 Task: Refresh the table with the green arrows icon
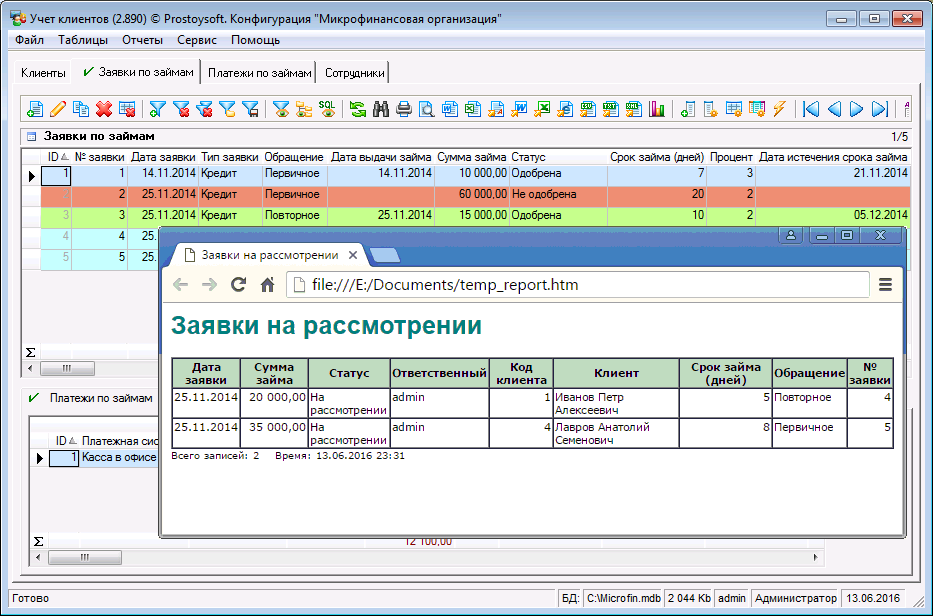click(358, 109)
